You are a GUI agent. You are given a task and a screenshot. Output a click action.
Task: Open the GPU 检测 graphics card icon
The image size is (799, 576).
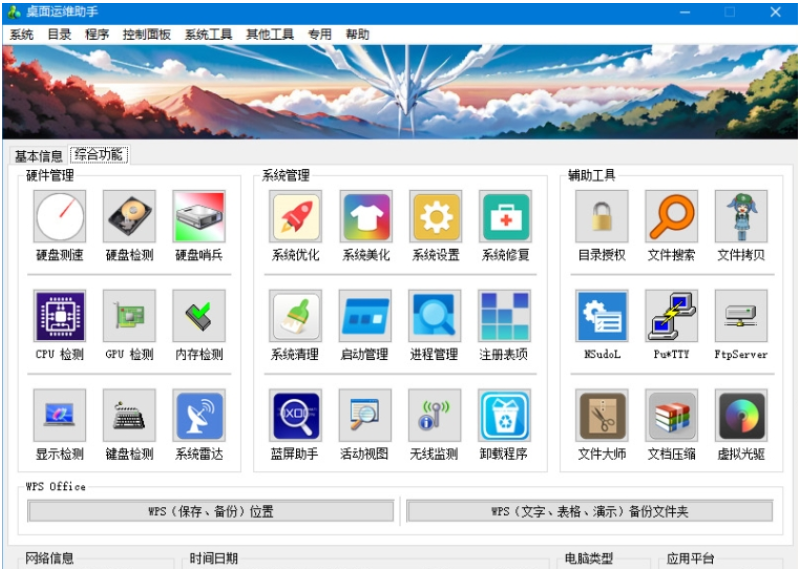(129, 316)
